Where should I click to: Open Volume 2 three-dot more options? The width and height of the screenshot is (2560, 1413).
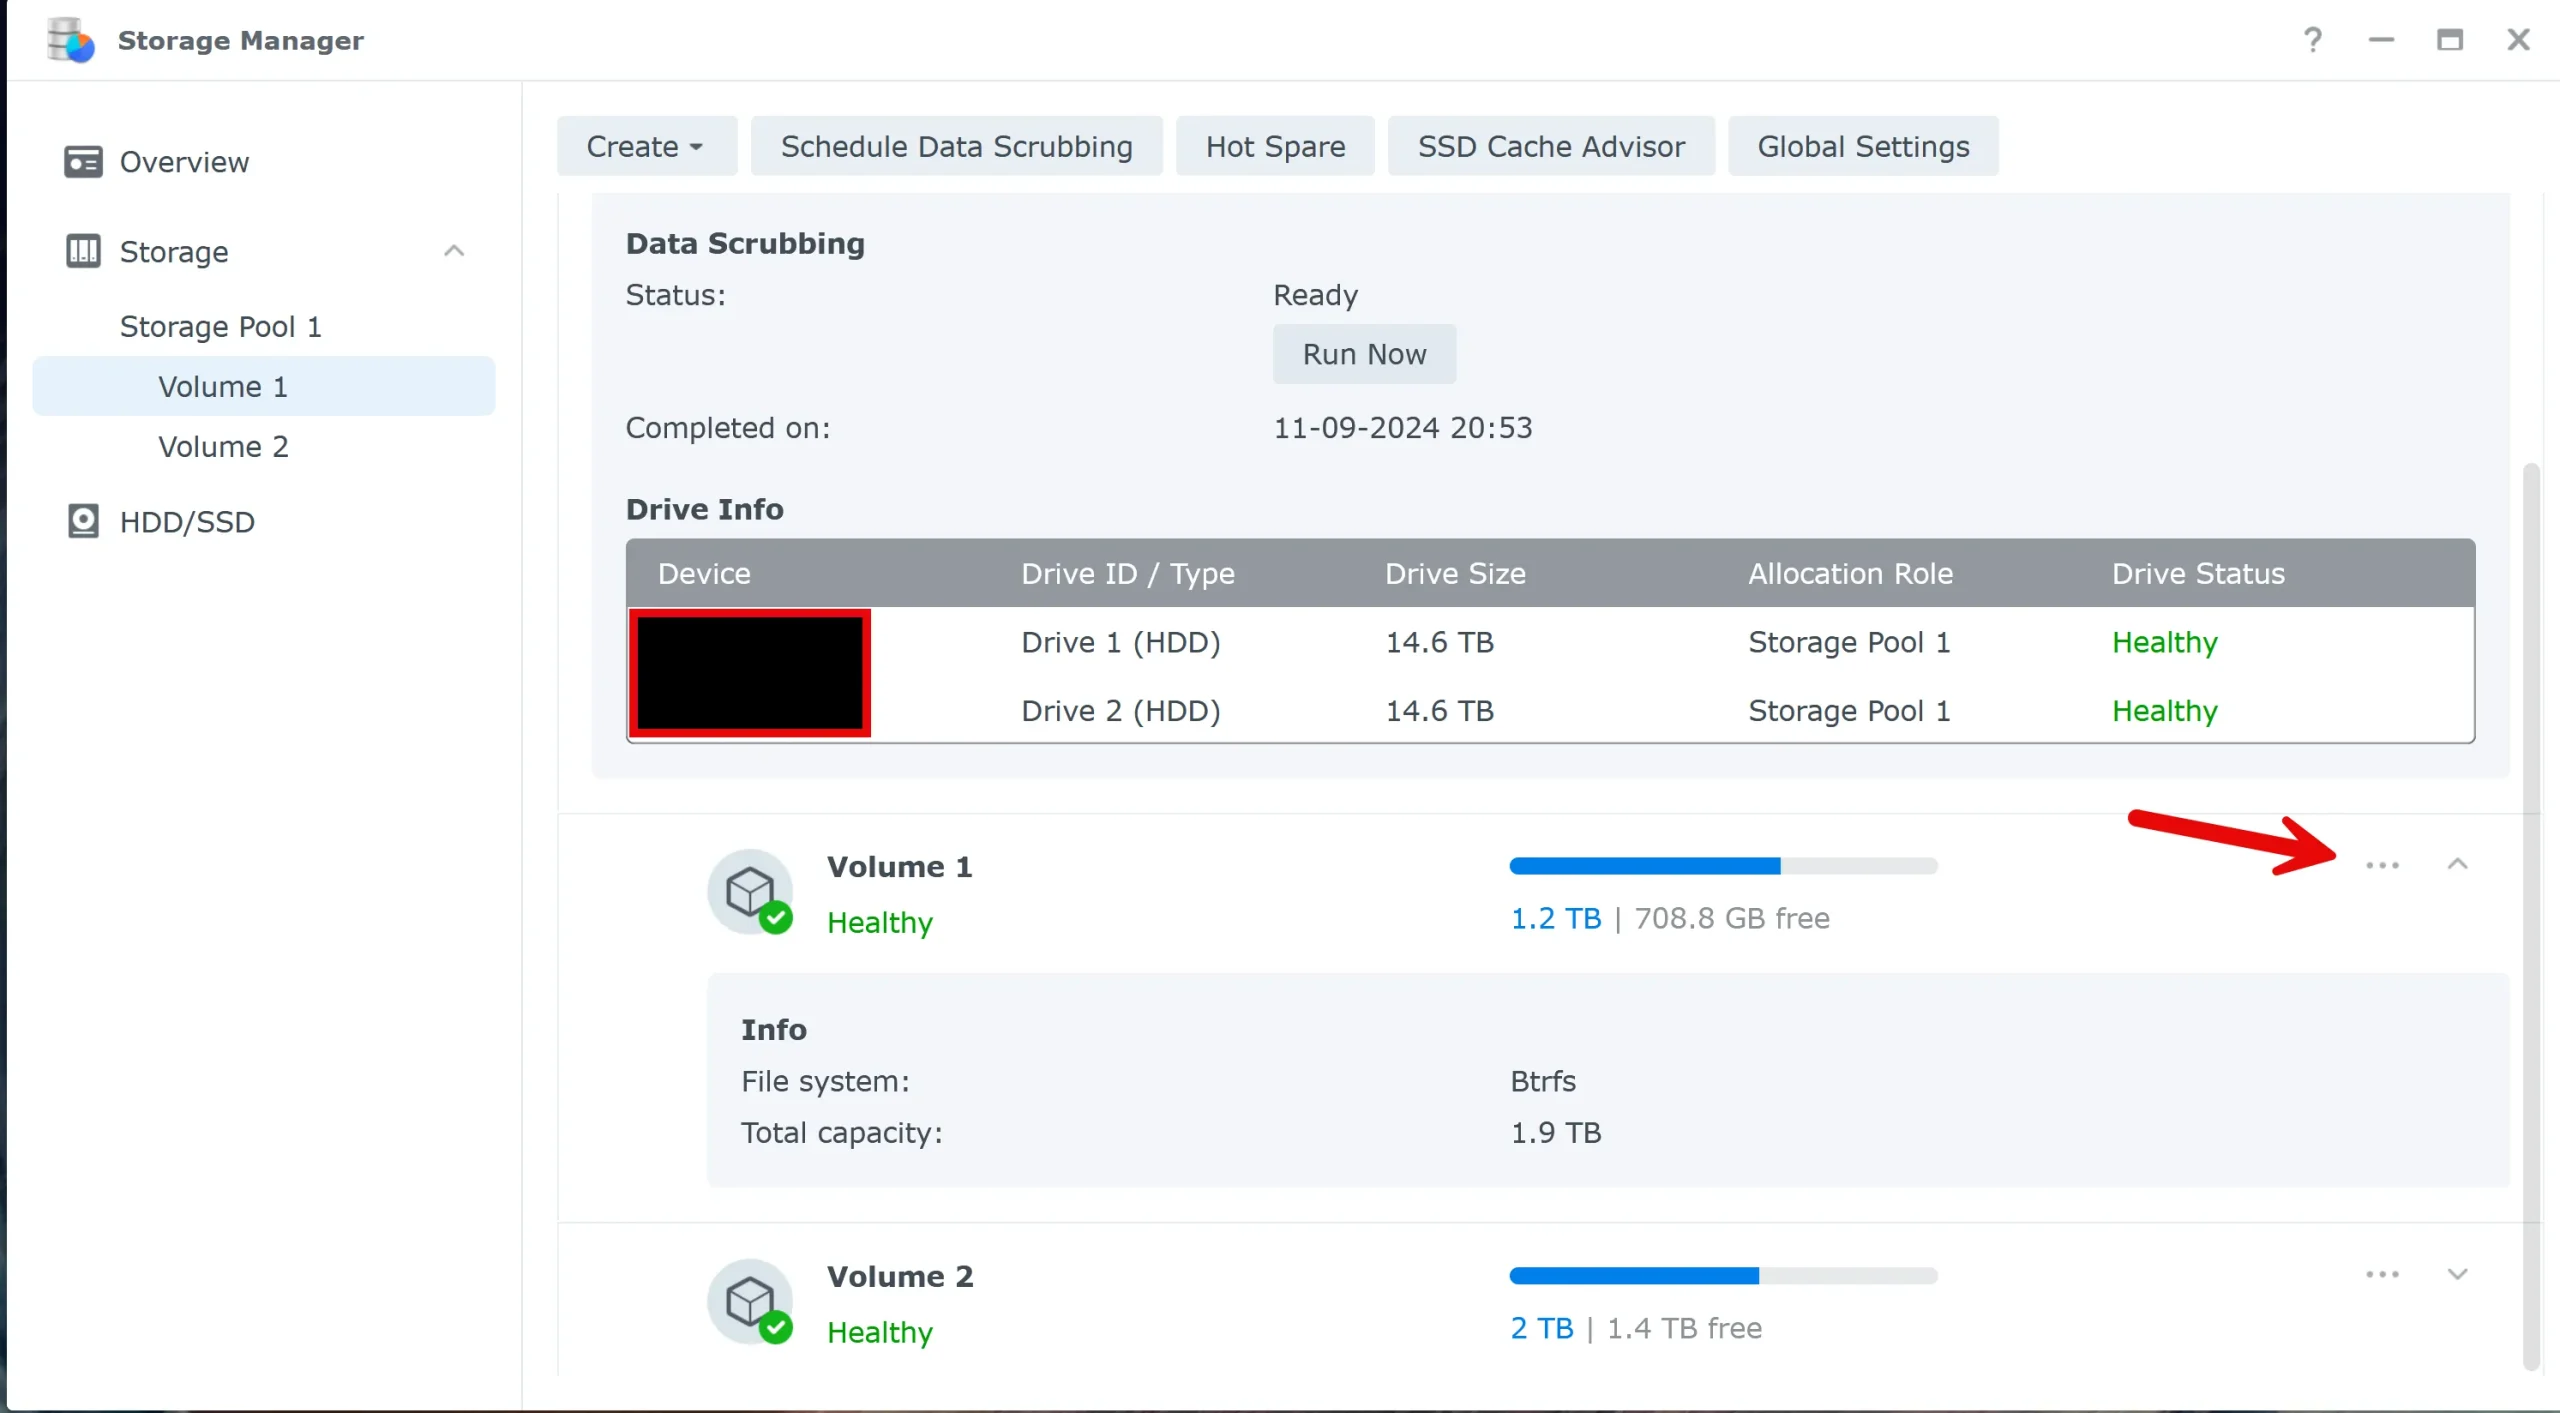click(x=2382, y=1274)
